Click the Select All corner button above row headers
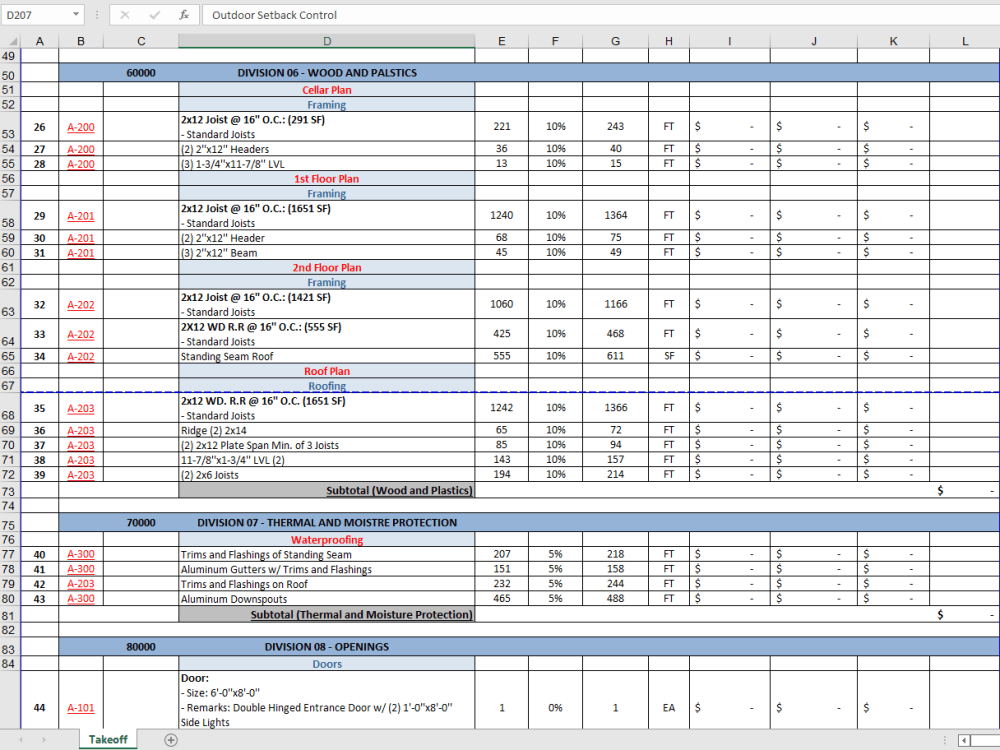The image size is (1000, 750). coord(10,41)
